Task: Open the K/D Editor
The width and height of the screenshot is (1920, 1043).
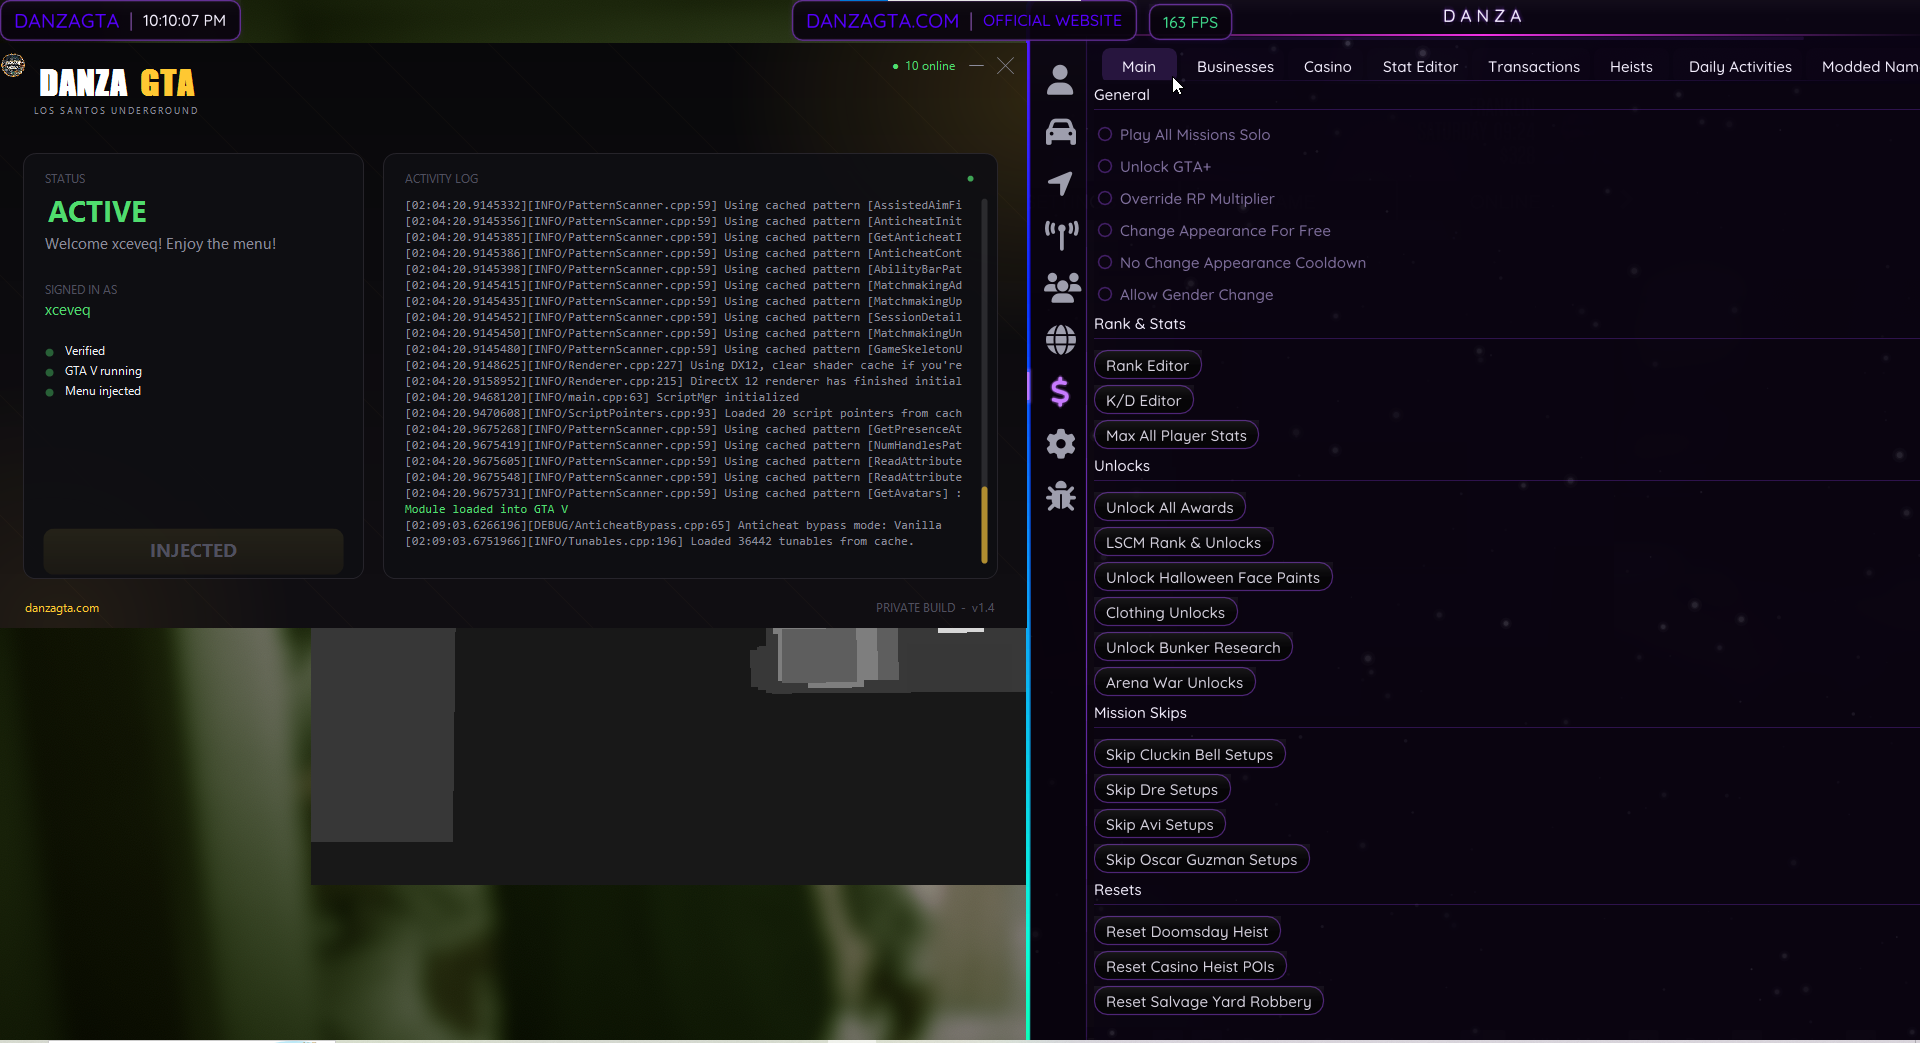Action: [1143, 401]
